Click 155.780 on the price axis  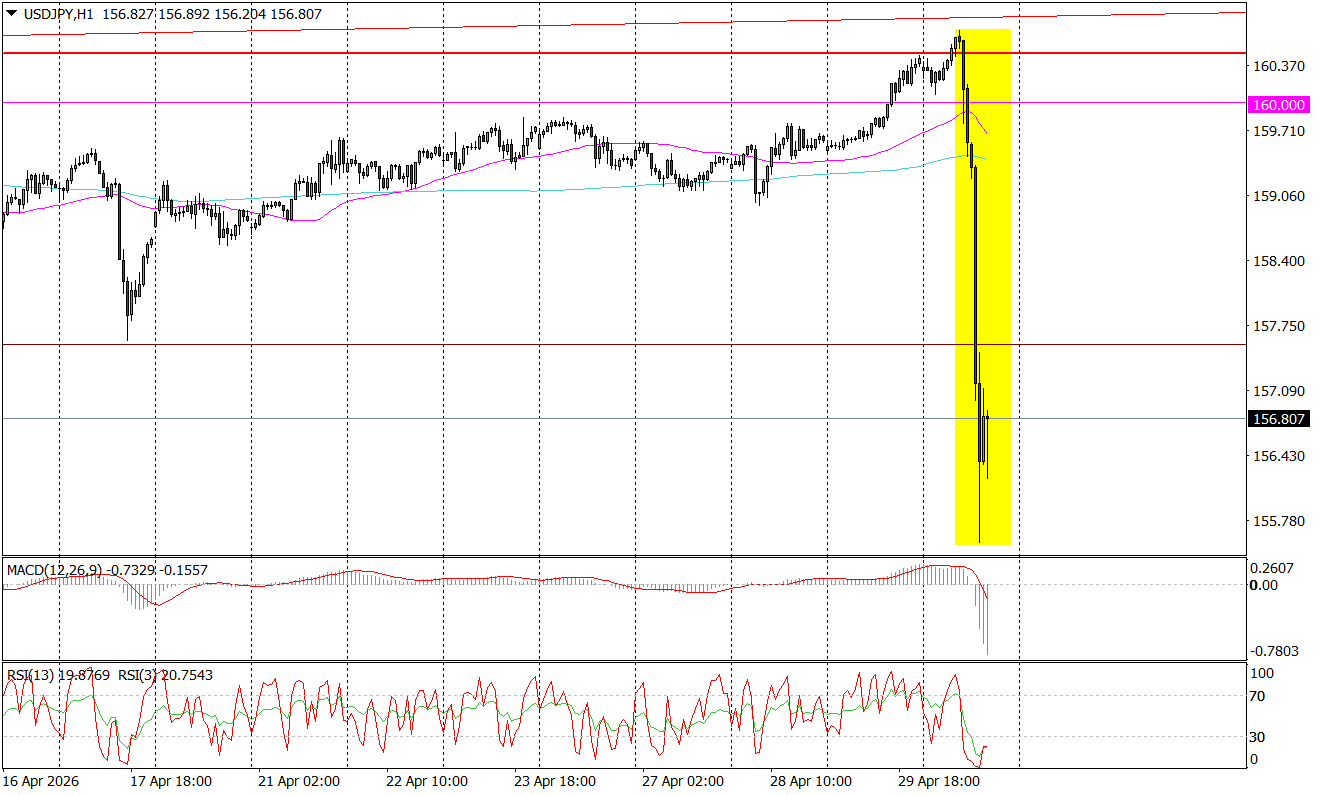1278,521
